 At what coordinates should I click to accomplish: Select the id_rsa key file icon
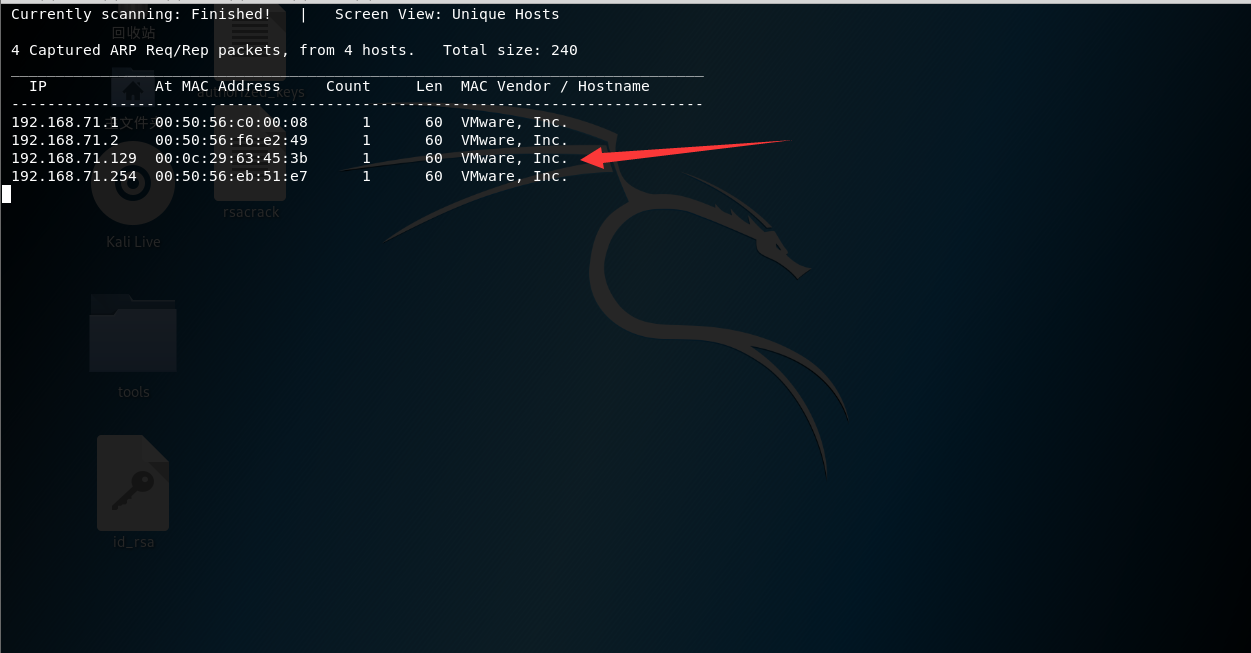[133, 483]
